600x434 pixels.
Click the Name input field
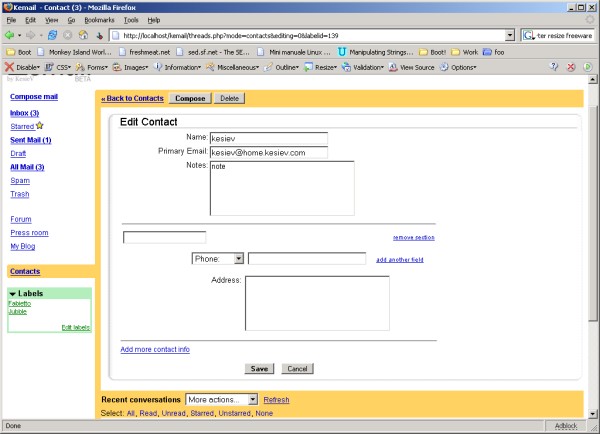coord(269,138)
